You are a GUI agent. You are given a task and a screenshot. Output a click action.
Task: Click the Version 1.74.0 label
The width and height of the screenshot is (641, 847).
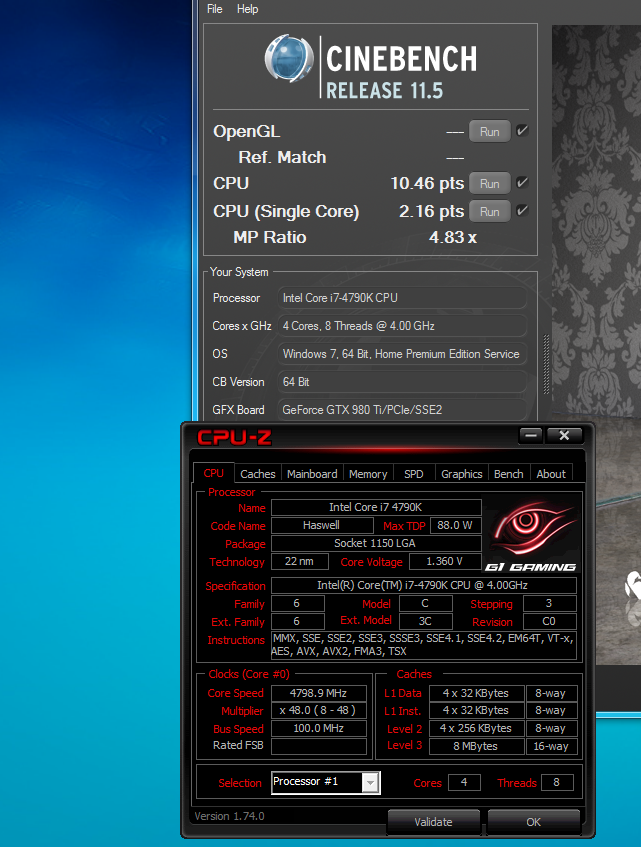[x=230, y=816]
